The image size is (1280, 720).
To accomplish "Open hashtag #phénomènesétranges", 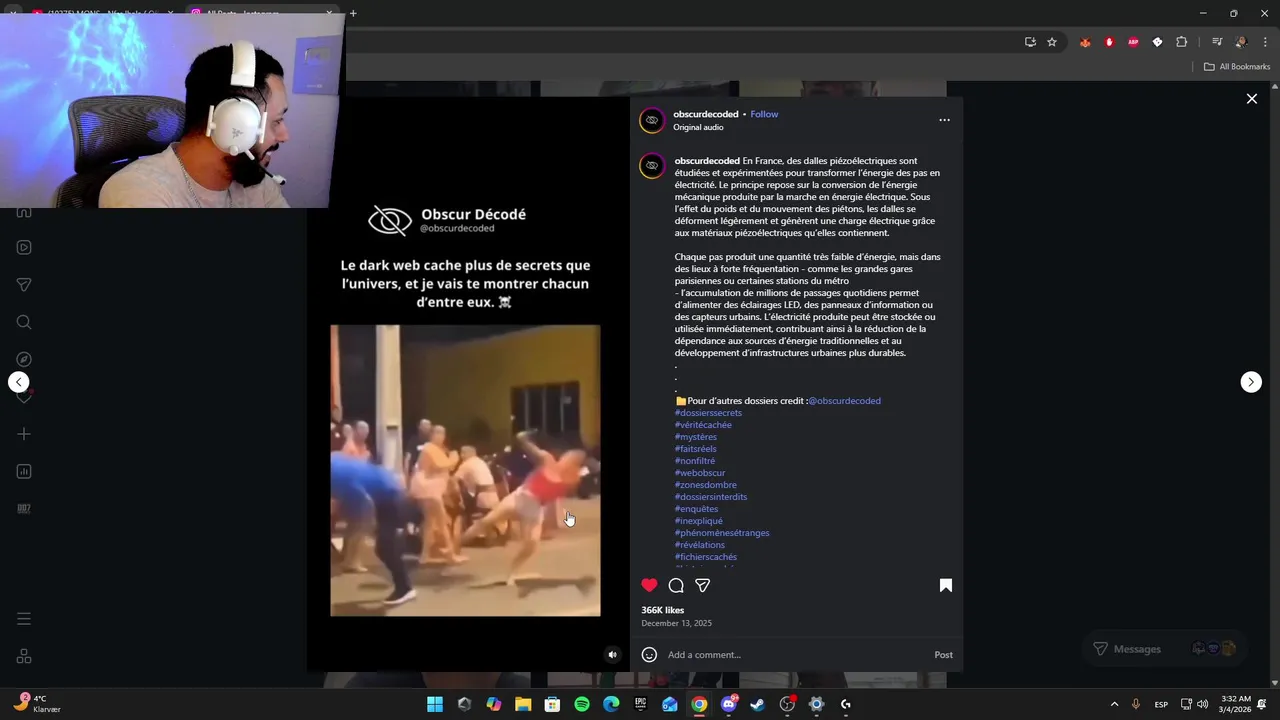I will 722,533.
